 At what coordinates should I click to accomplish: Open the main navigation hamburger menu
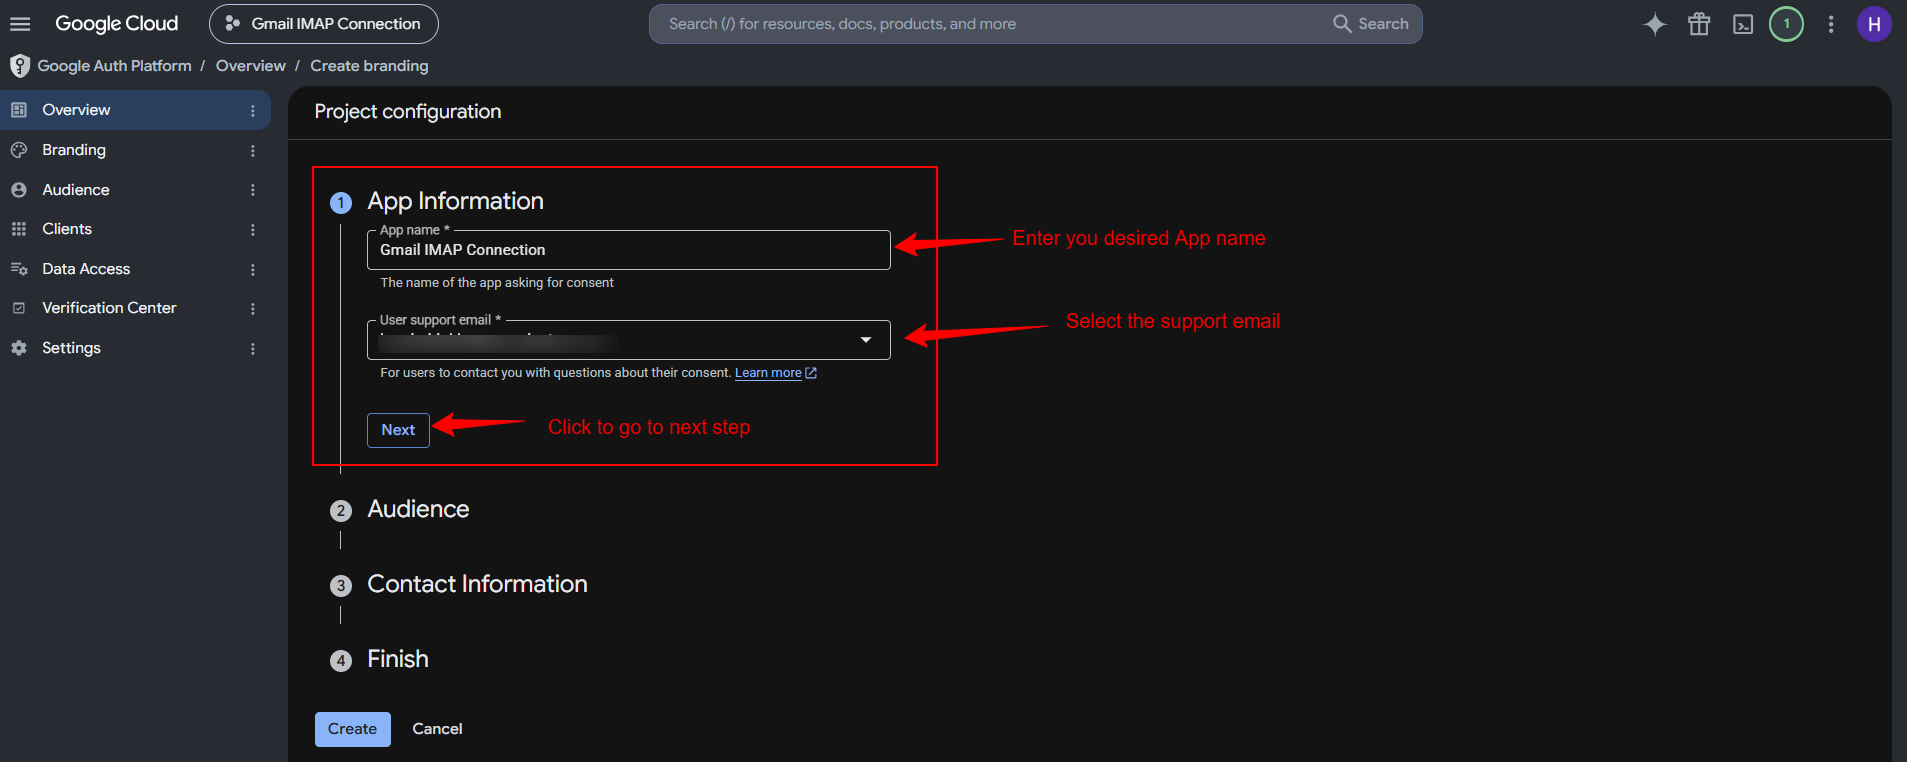click(x=20, y=24)
